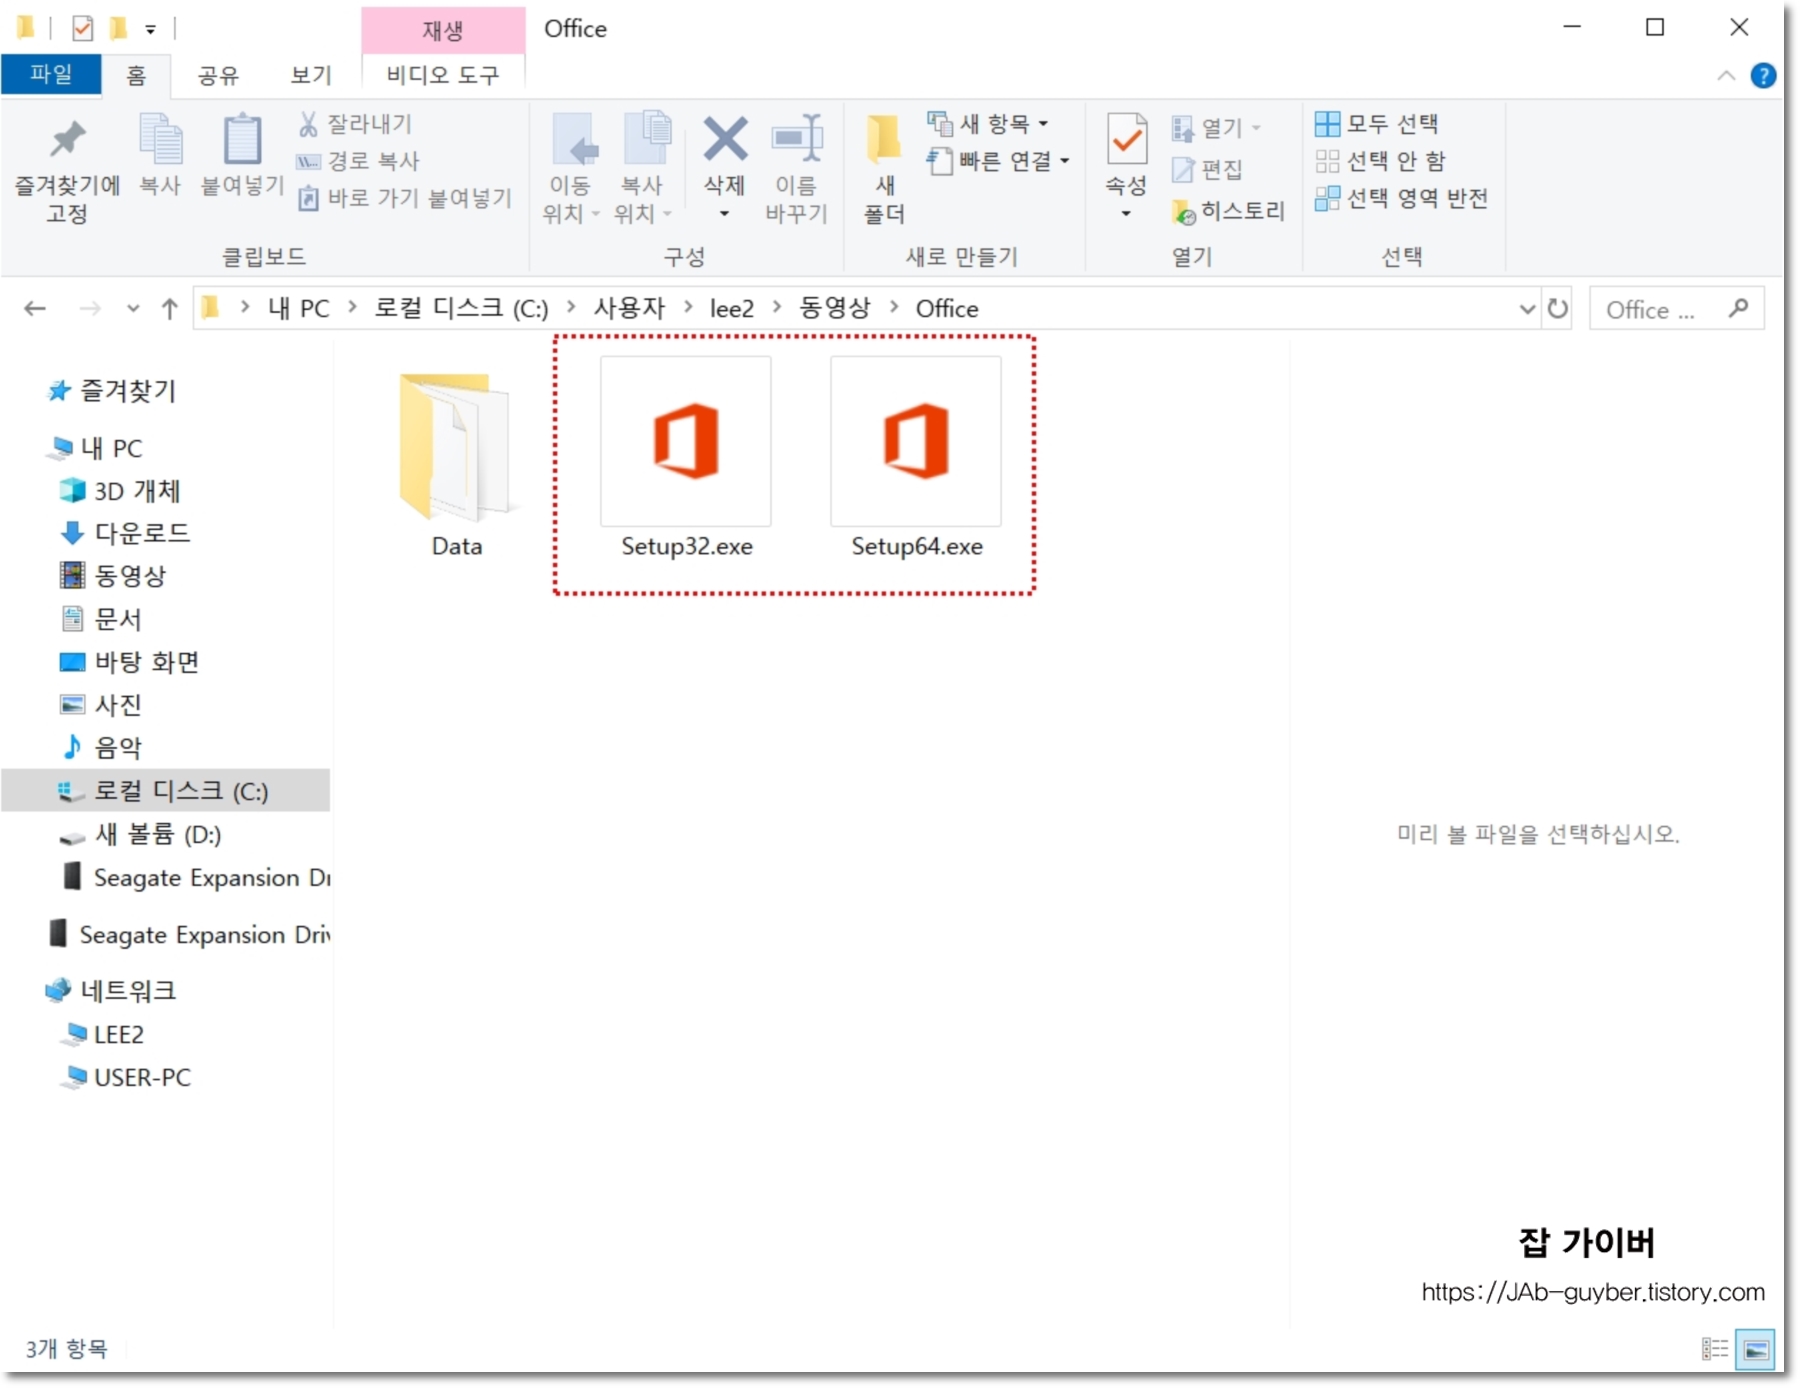
Task: Click Edit (편집) in ribbon
Action: coord(1207,169)
